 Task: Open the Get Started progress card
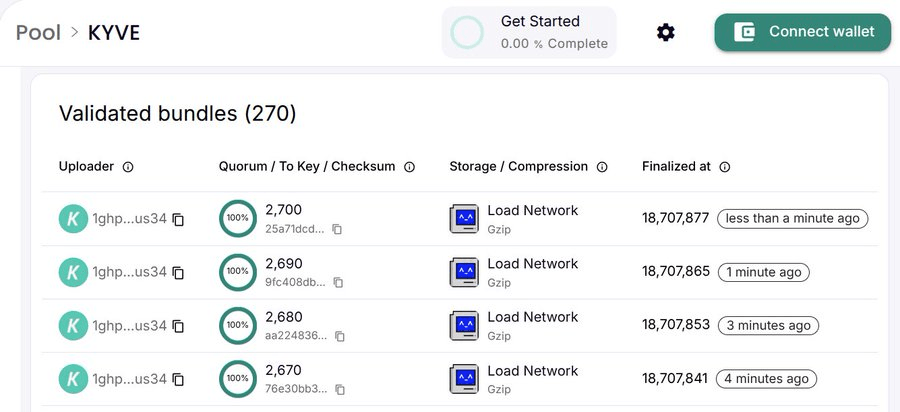[x=529, y=32]
